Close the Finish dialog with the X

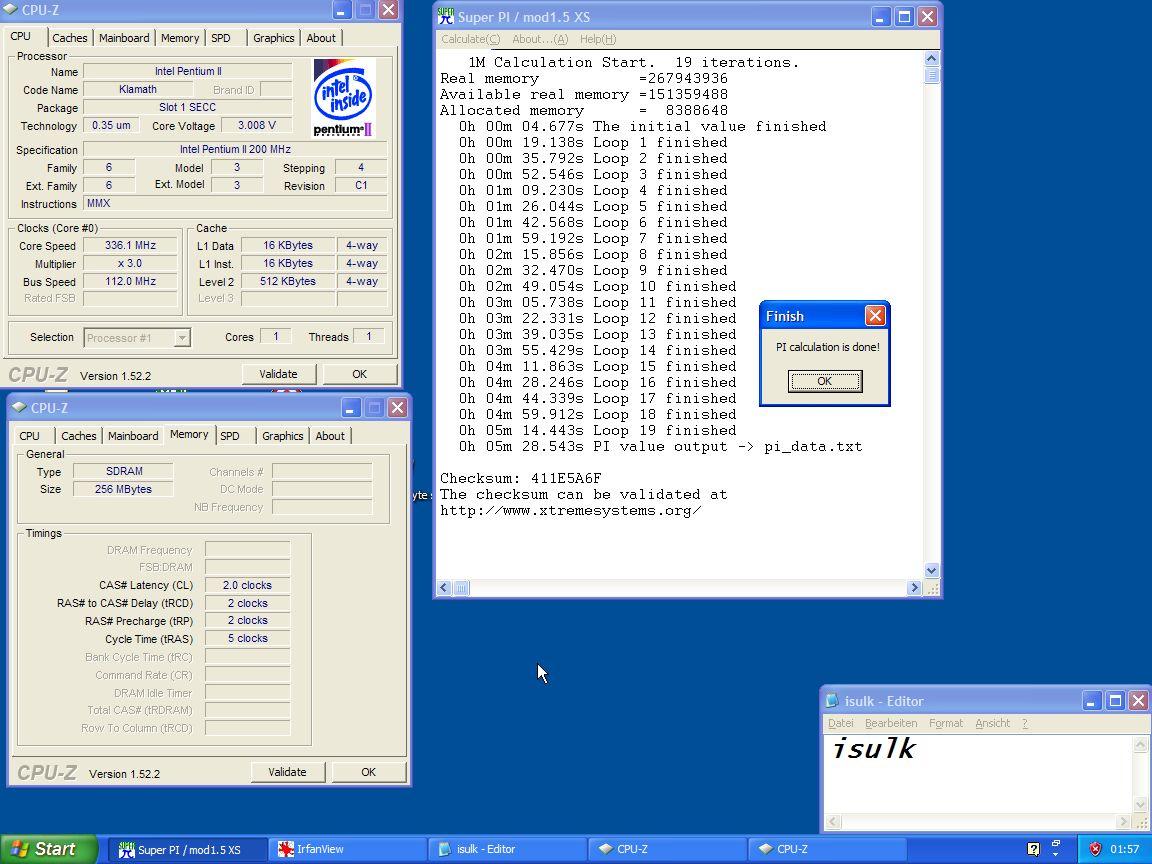(x=875, y=316)
